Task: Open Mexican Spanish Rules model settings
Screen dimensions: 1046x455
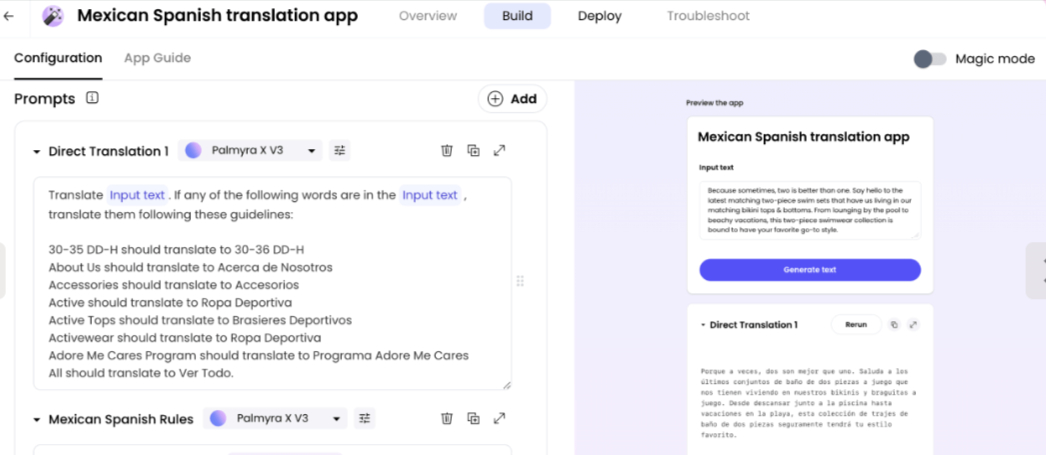Action: tap(365, 418)
